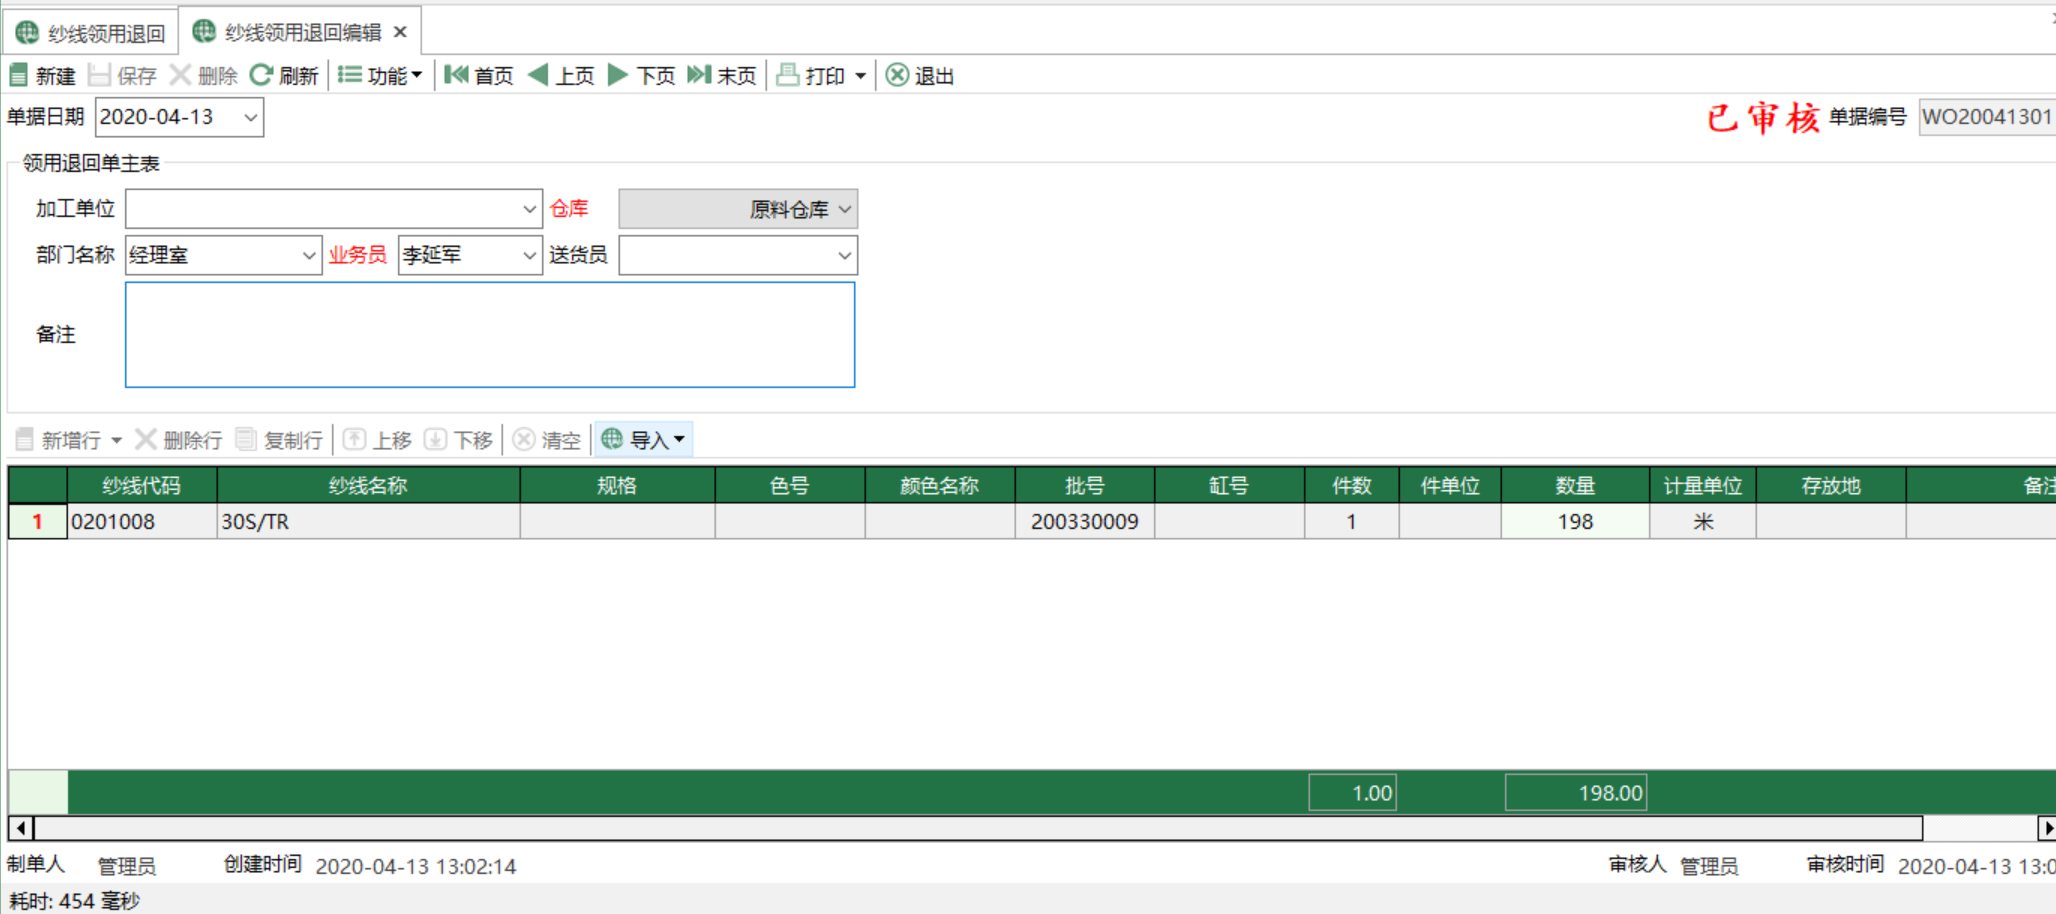Click the 打印 print icon

pos(788,75)
